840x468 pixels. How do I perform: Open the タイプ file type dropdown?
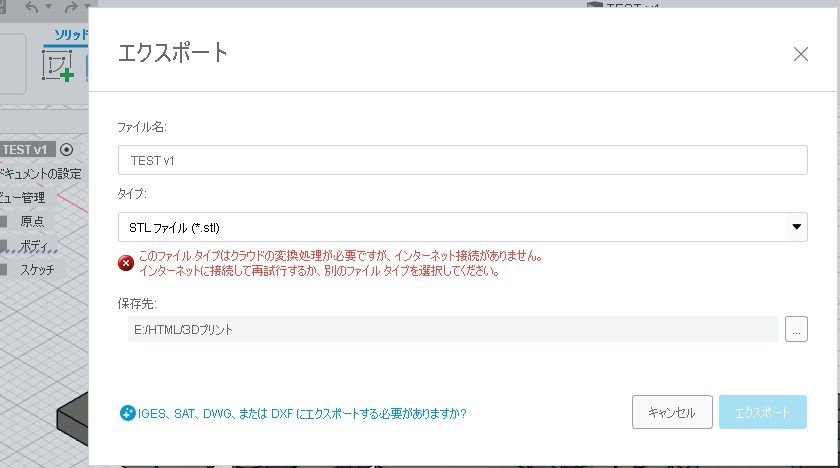coord(462,227)
